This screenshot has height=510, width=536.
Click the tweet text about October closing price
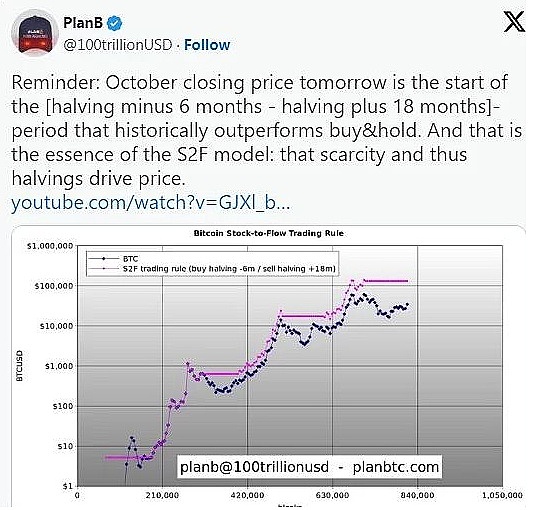pos(267,131)
